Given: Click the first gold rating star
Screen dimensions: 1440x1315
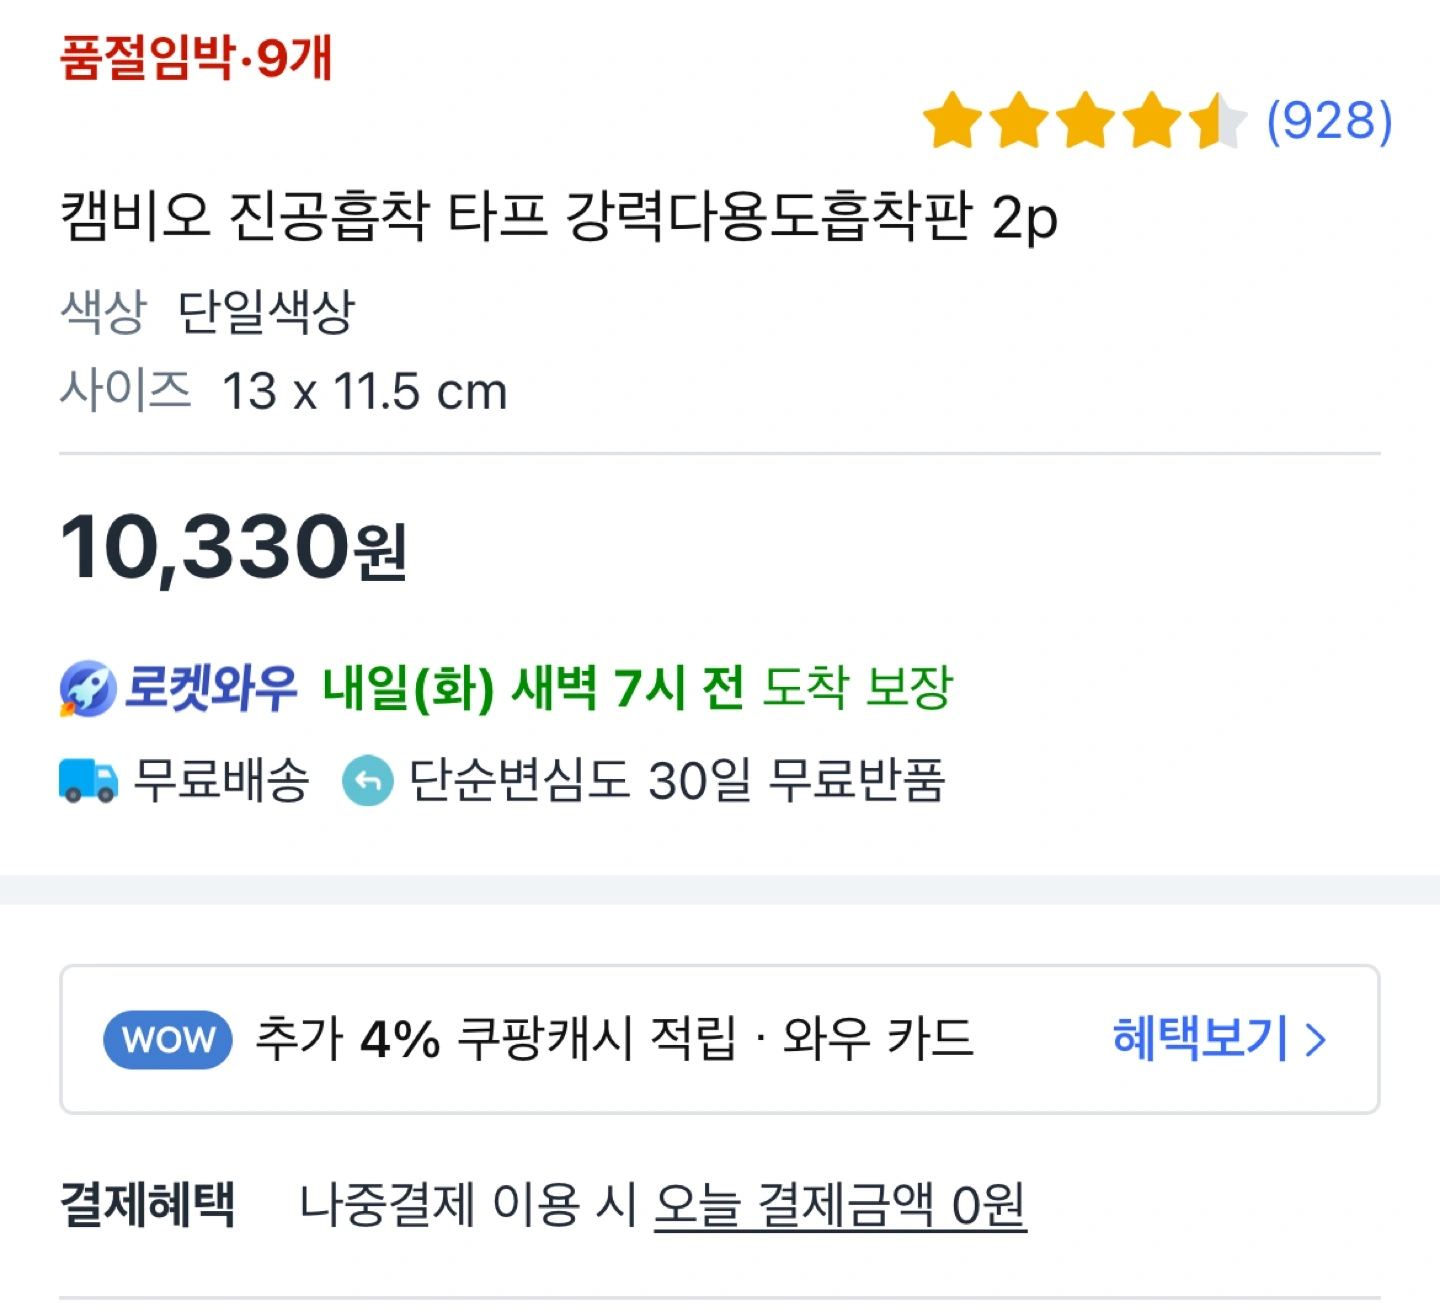Looking at the screenshot, I should pos(953,120).
